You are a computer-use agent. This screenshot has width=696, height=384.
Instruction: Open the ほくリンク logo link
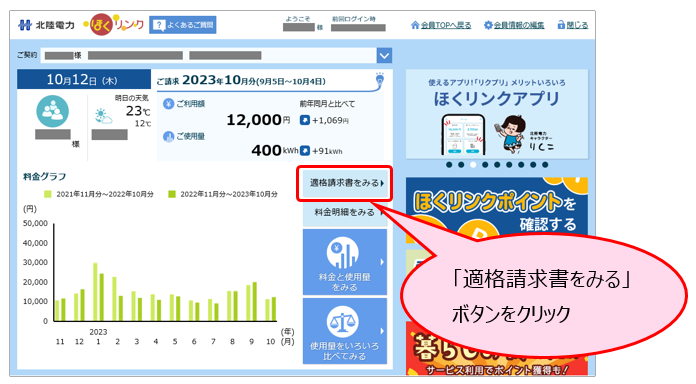tap(114, 24)
